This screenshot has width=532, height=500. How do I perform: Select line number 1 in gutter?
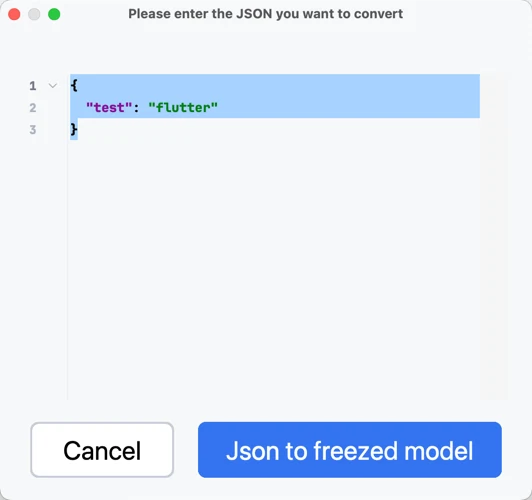(33, 86)
